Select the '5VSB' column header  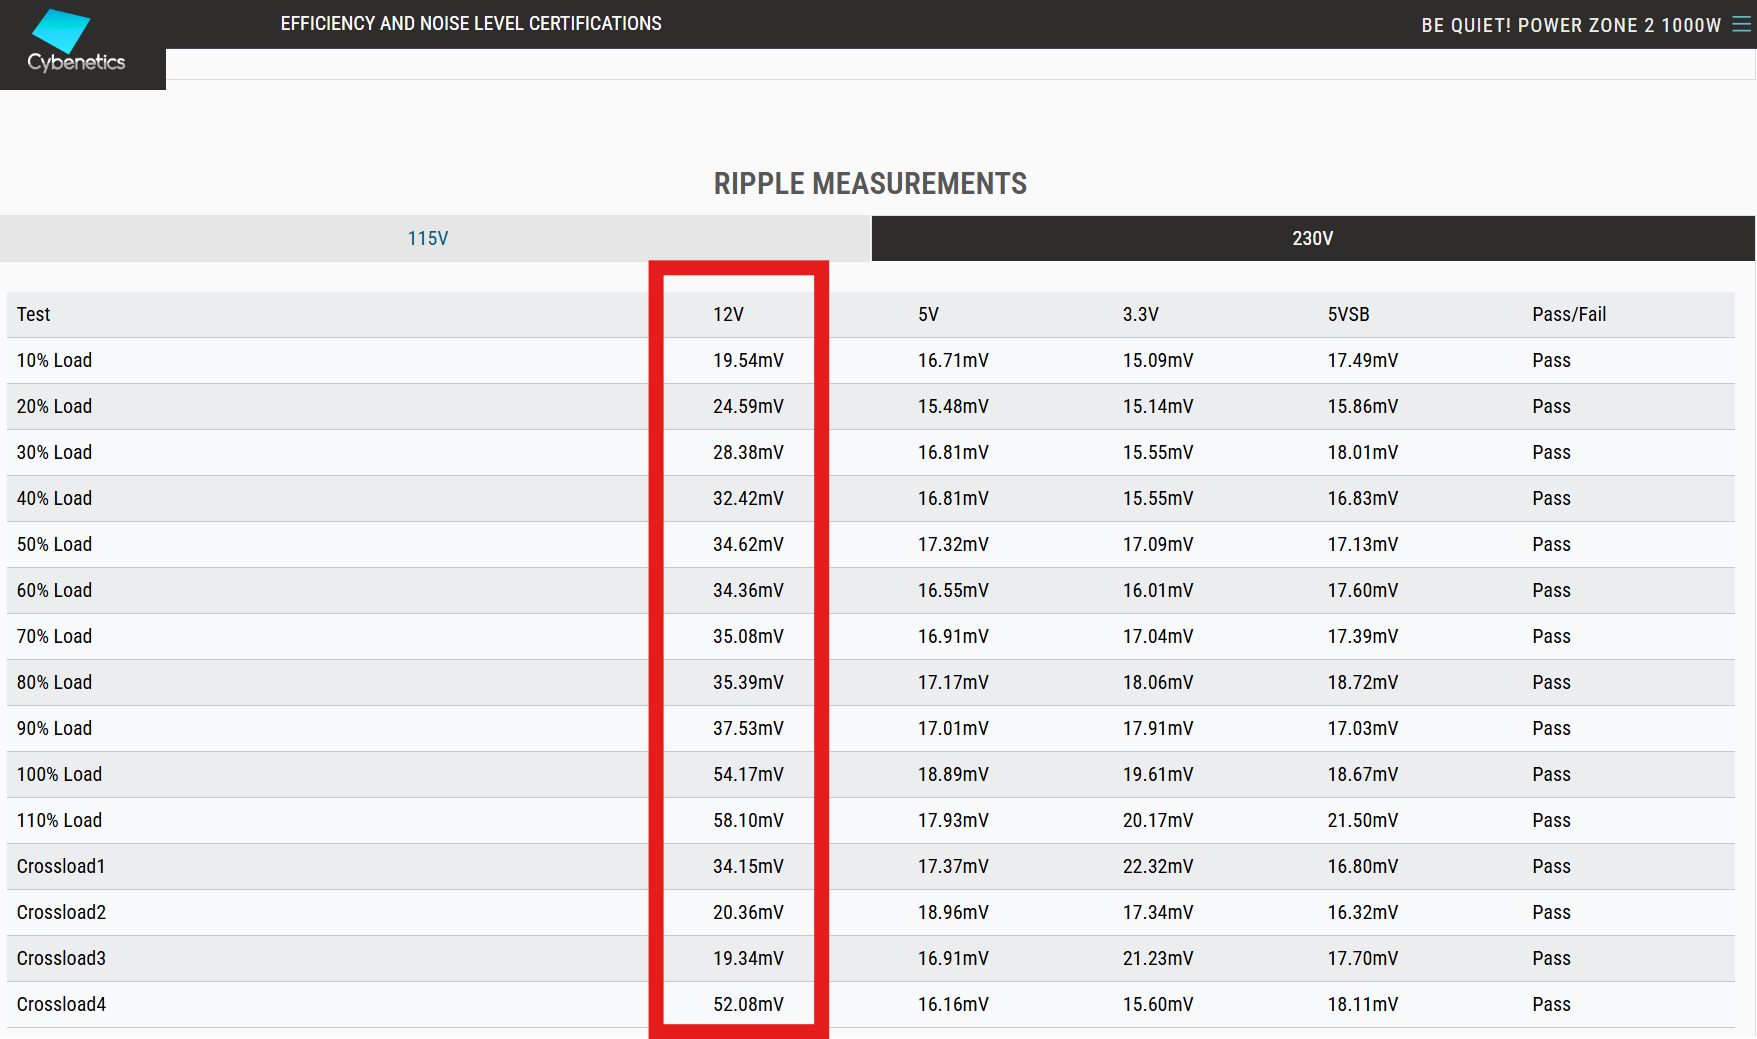click(1348, 314)
